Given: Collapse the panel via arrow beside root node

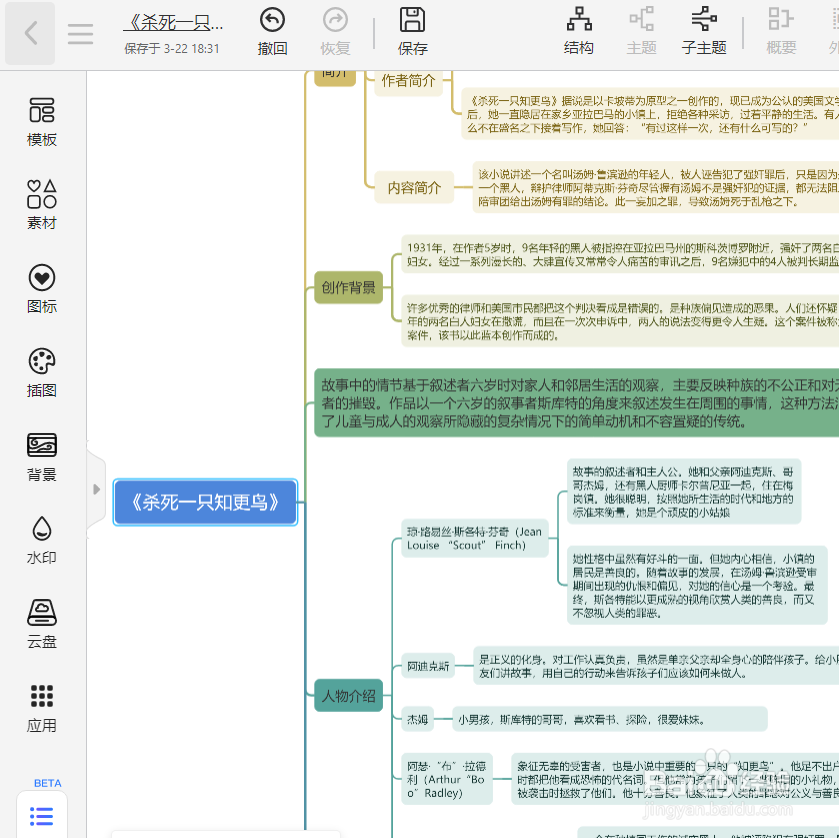Looking at the screenshot, I should click(x=96, y=489).
